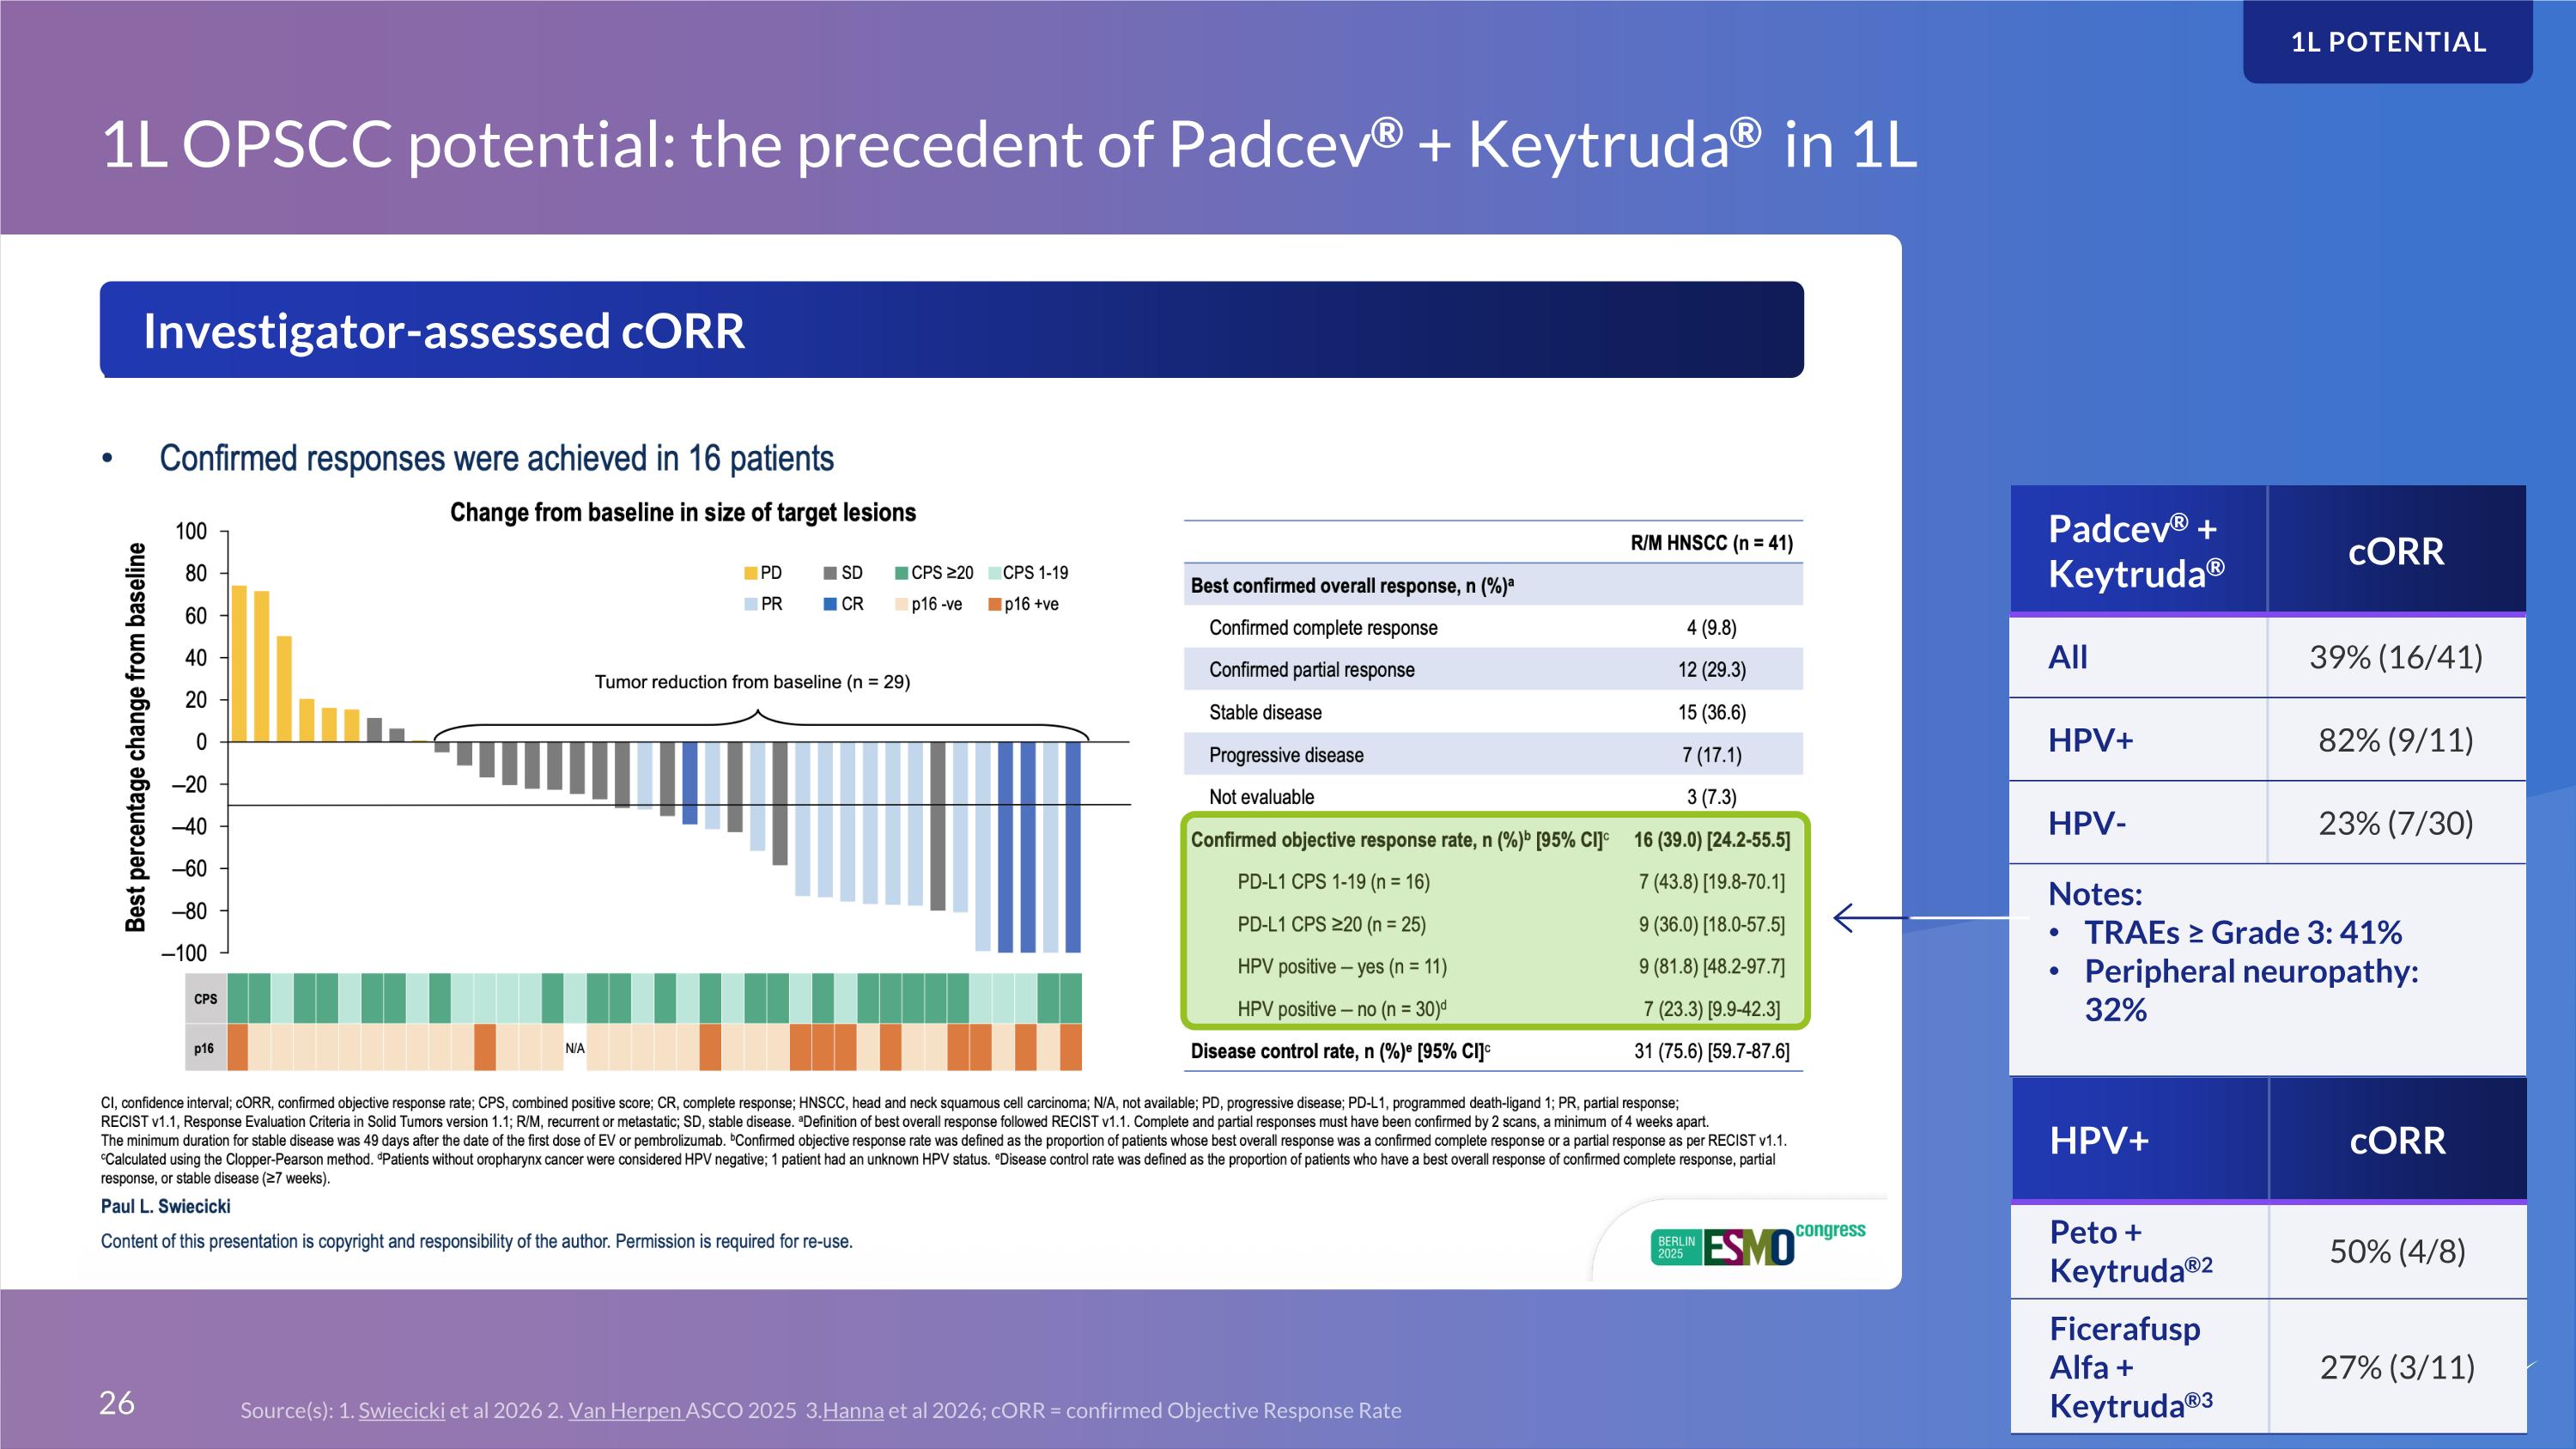Click the Not evaluable value 3 (7.3)
The height and width of the screenshot is (1449, 2576).
[1712, 797]
